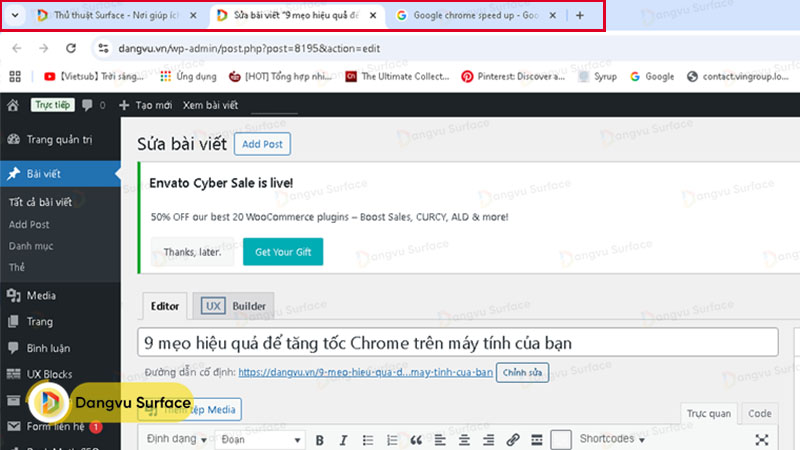Open the Chrome tab search dropdown arrow
Viewport: 800px width, 450px height.
tap(15, 15)
